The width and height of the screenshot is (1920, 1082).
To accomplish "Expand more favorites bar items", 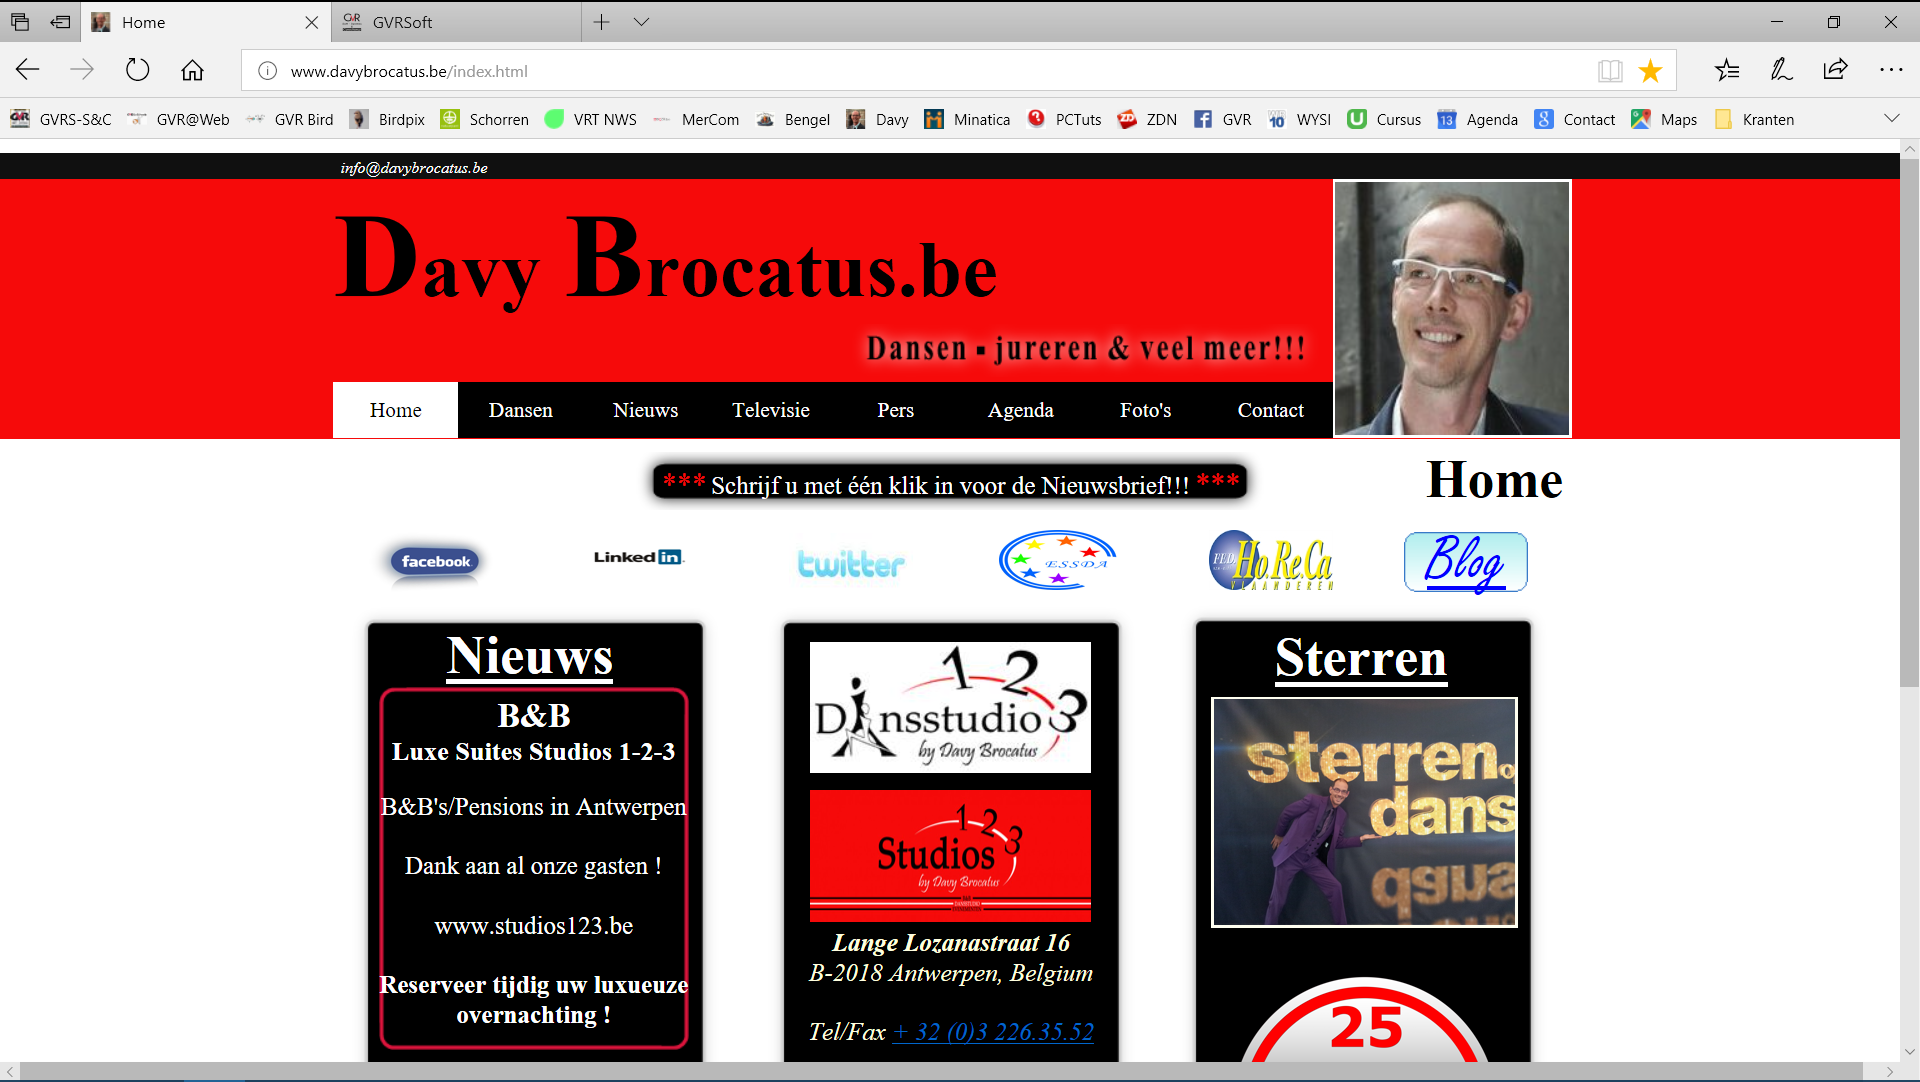I will coord(1891,119).
